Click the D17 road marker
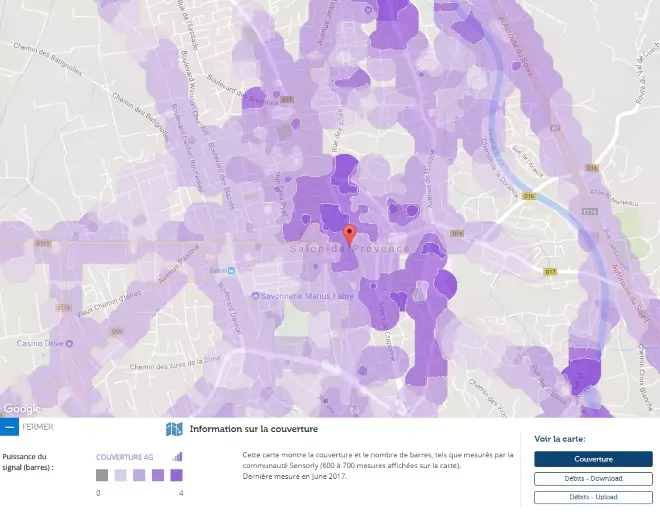The height and width of the screenshot is (518, 660). pyautogui.click(x=550, y=271)
